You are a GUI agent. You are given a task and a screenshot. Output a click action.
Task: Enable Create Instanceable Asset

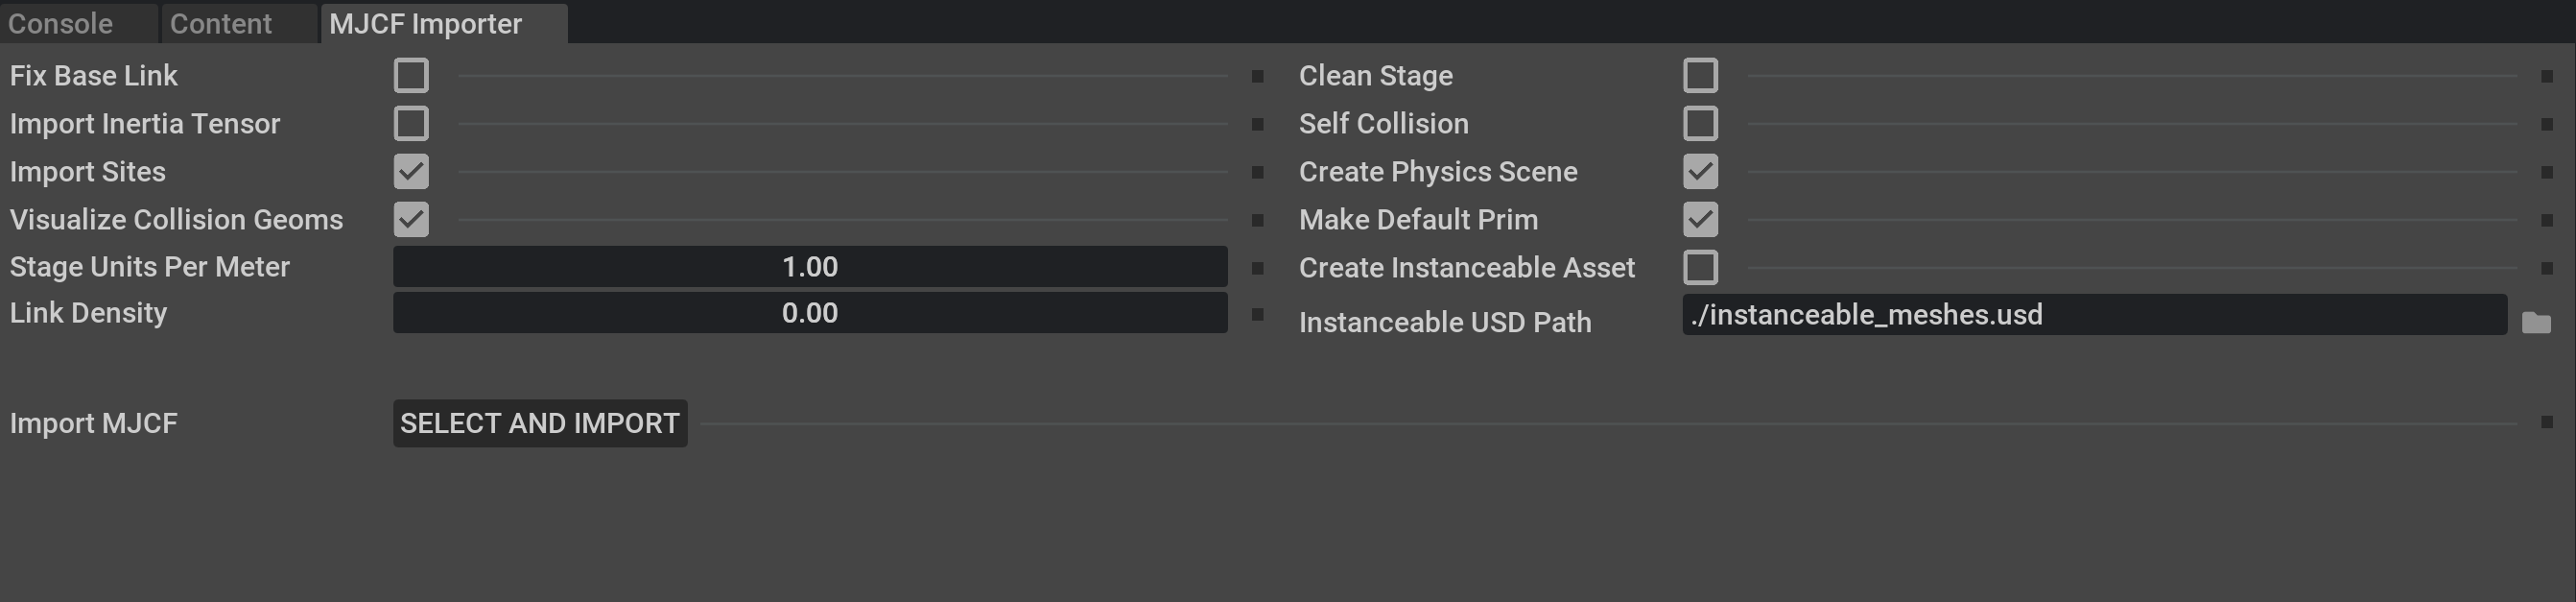tap(1701, 267)
